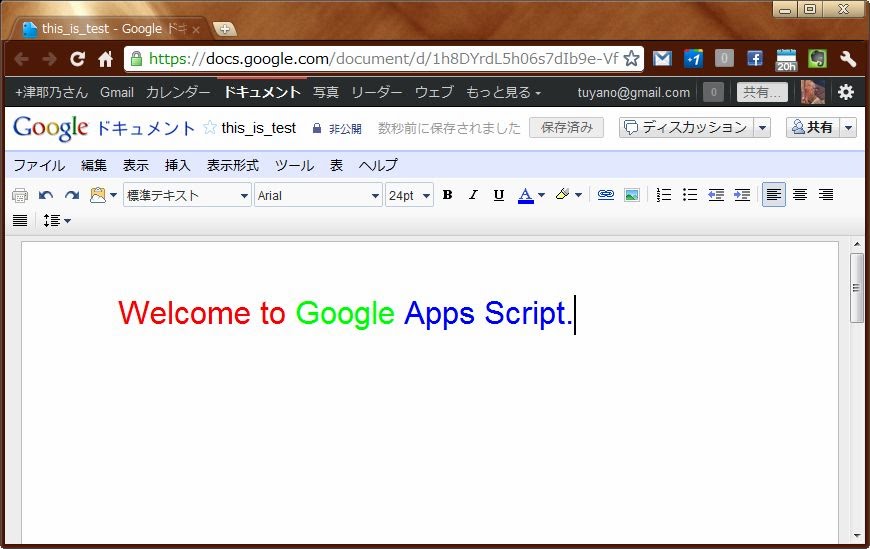Viewport: 870px width, 549px height.
Task: Click the print icon in toolbar
Action: click(x=20, y=195)
